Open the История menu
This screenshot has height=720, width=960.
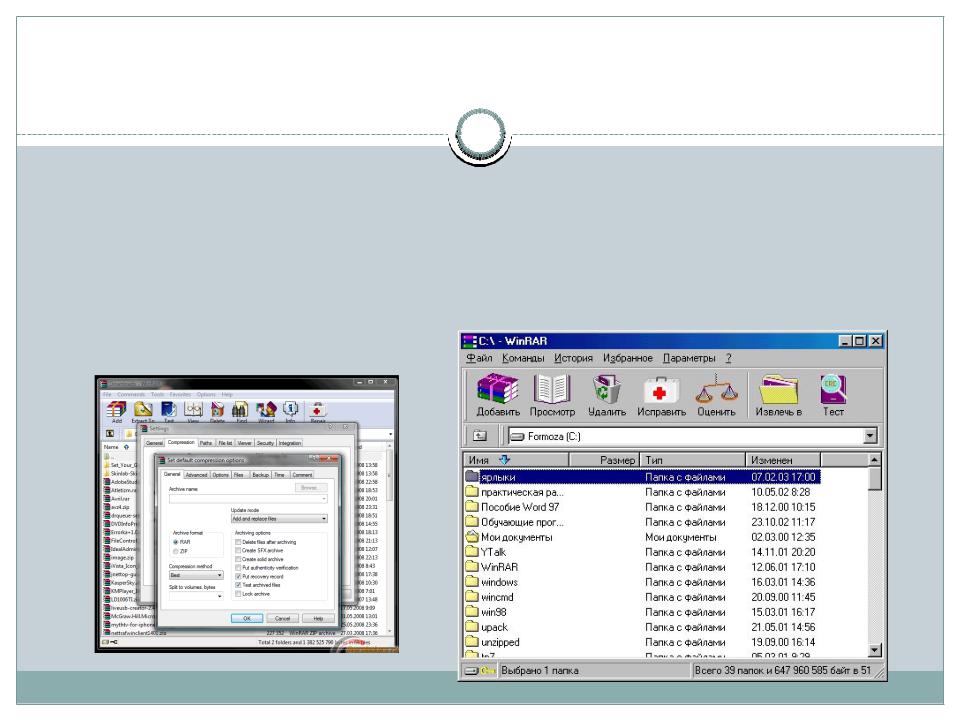click(573, 358)
